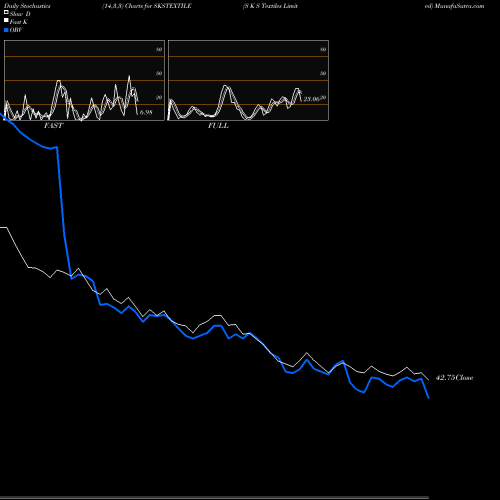The image size is (500, 500).
Task: Click the 'FULL' label under the right panel
Action: (x=218, y=126)
